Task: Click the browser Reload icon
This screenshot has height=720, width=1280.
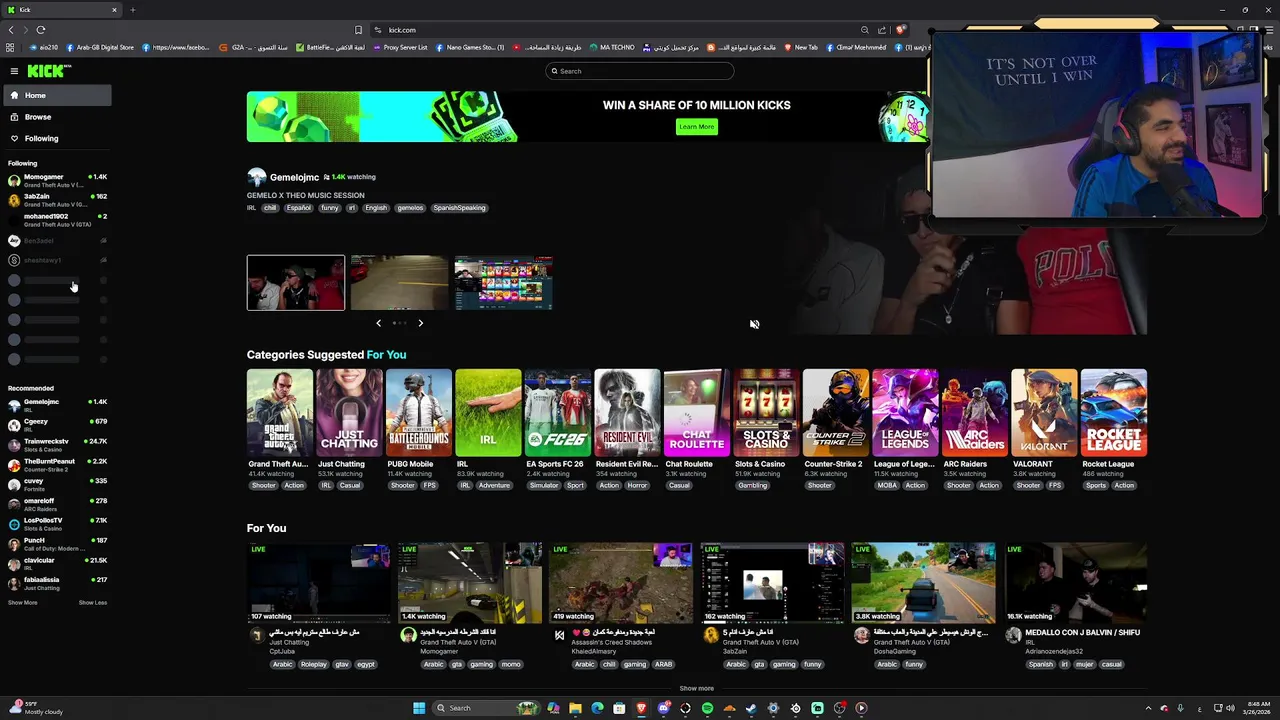Action: click(41, 30)
